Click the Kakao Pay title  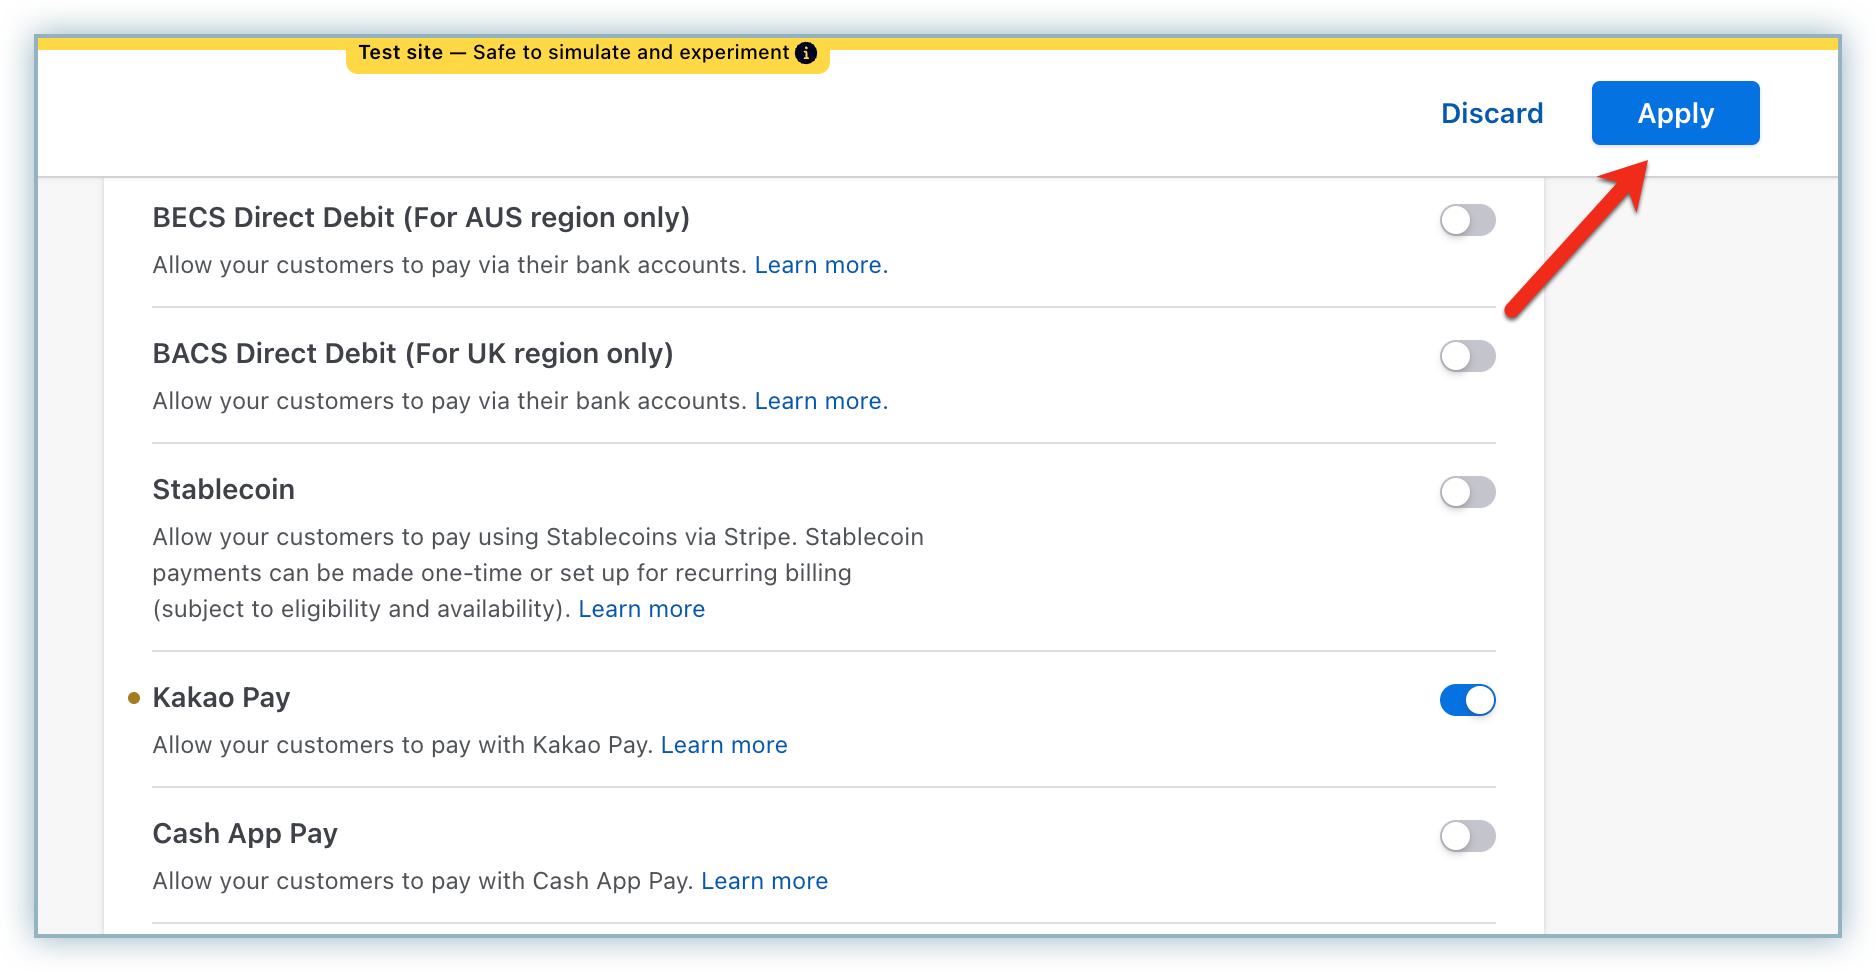click(221, 698)
